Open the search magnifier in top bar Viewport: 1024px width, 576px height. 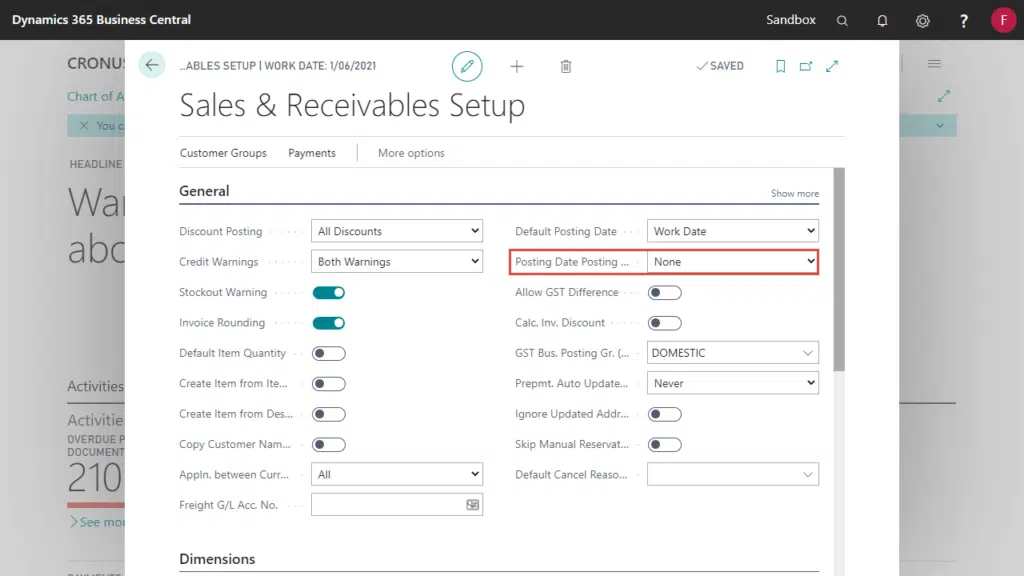coord(842,20)
